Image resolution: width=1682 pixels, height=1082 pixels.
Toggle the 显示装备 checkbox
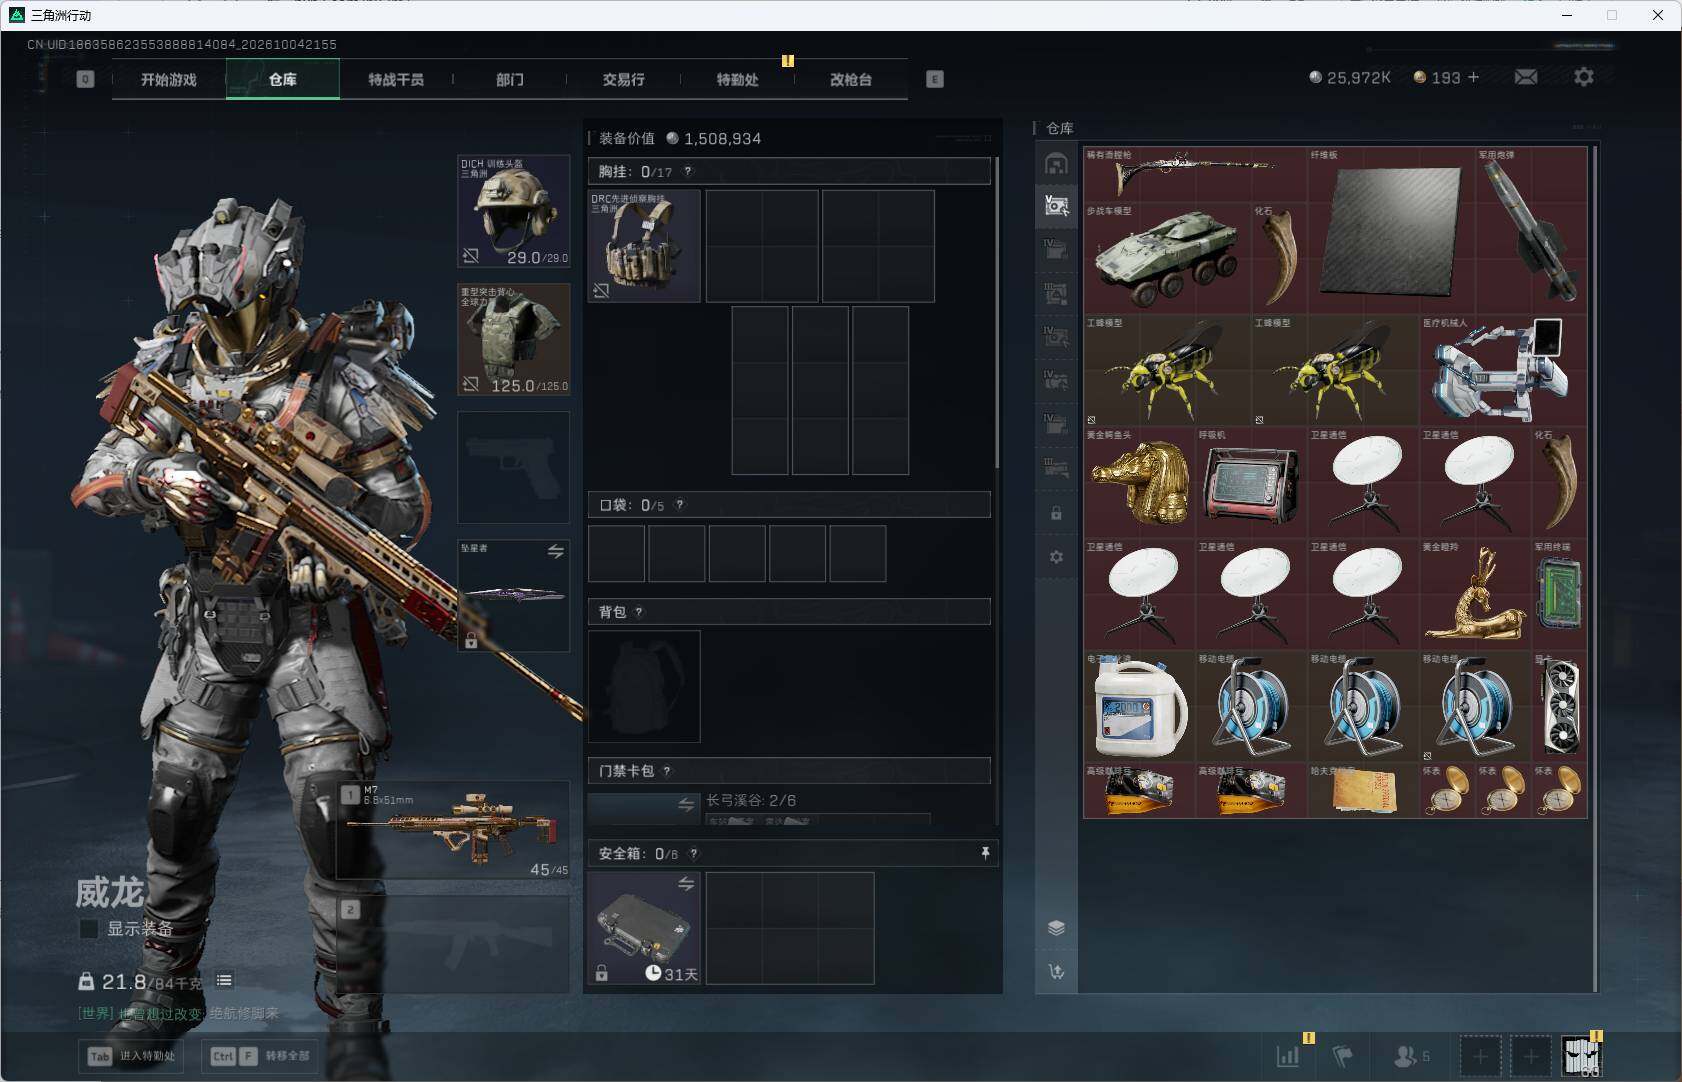(x=89, y=929)
